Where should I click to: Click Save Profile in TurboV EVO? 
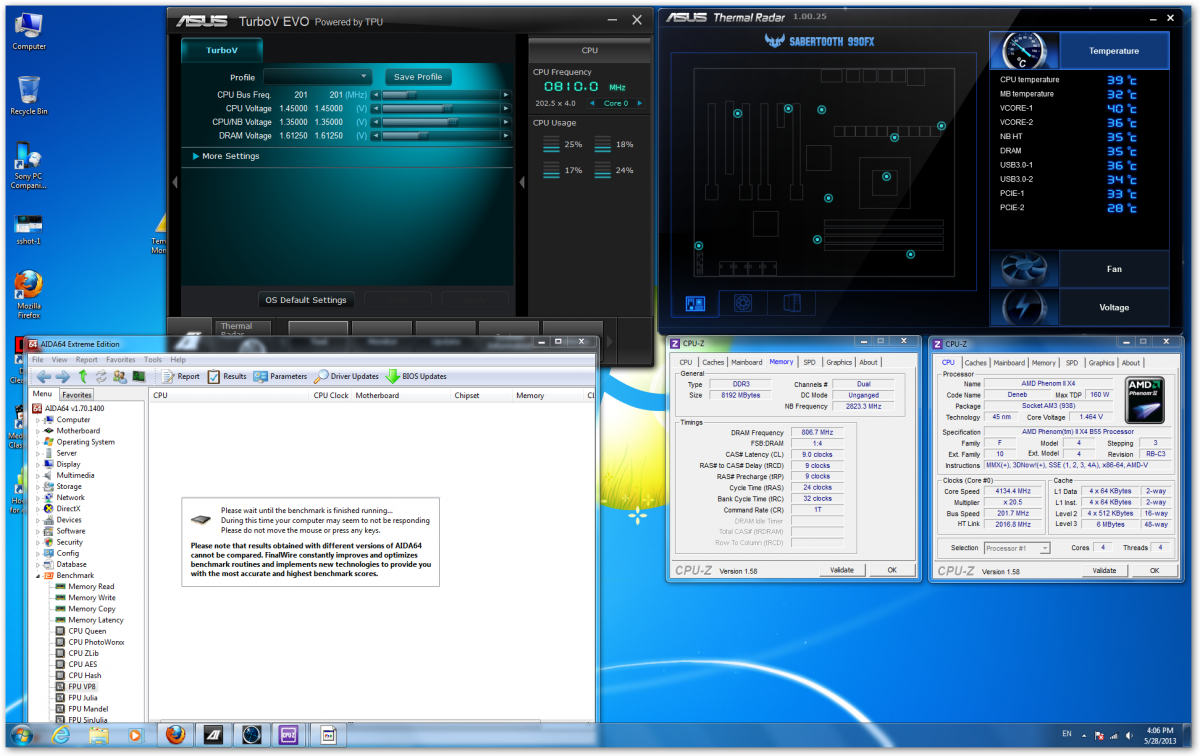coord(418,77)
